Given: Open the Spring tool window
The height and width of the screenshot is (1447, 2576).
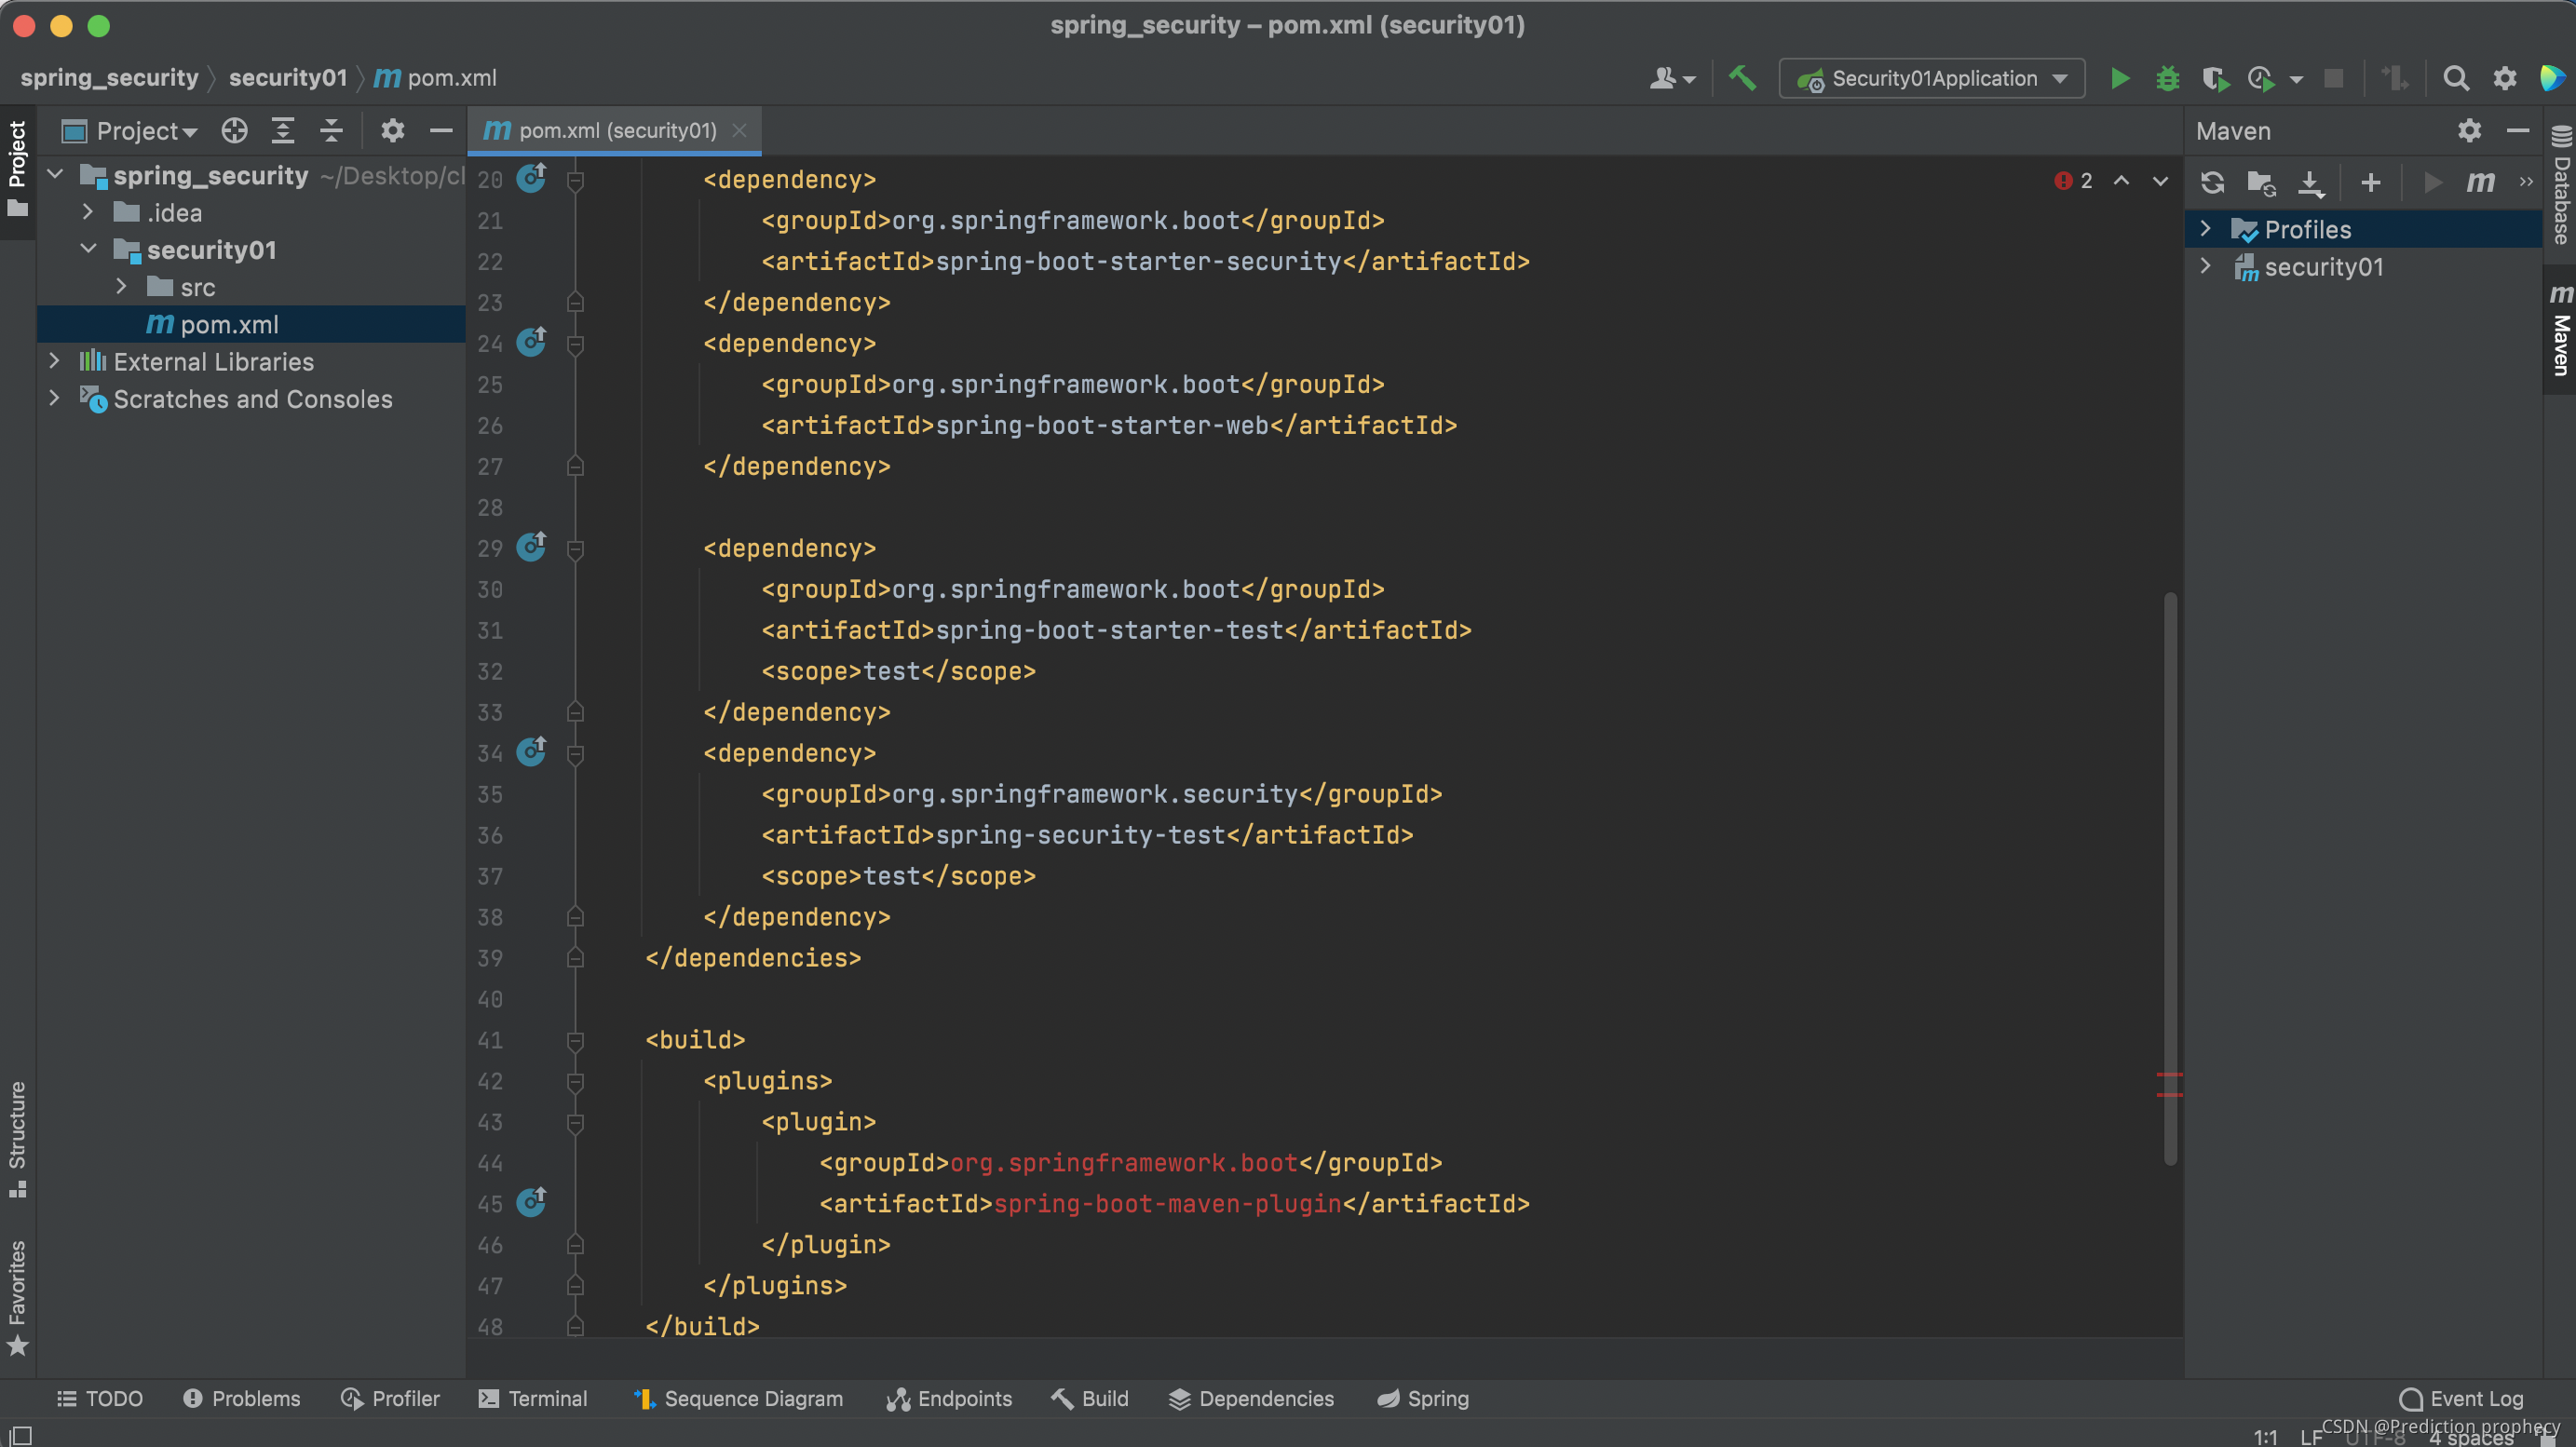Looking at the screenshot, I should click(x=1422, y=1398).
